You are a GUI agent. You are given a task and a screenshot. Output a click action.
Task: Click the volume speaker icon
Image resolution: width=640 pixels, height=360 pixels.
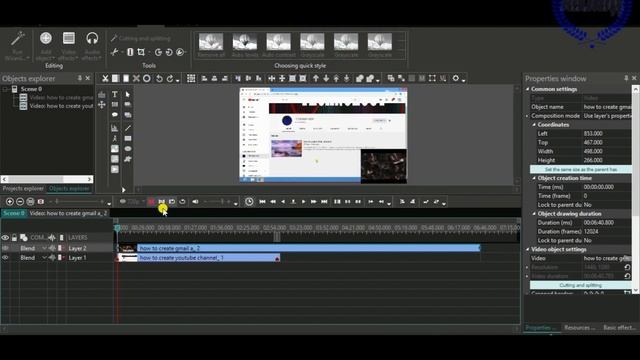(x=196, y=202)
